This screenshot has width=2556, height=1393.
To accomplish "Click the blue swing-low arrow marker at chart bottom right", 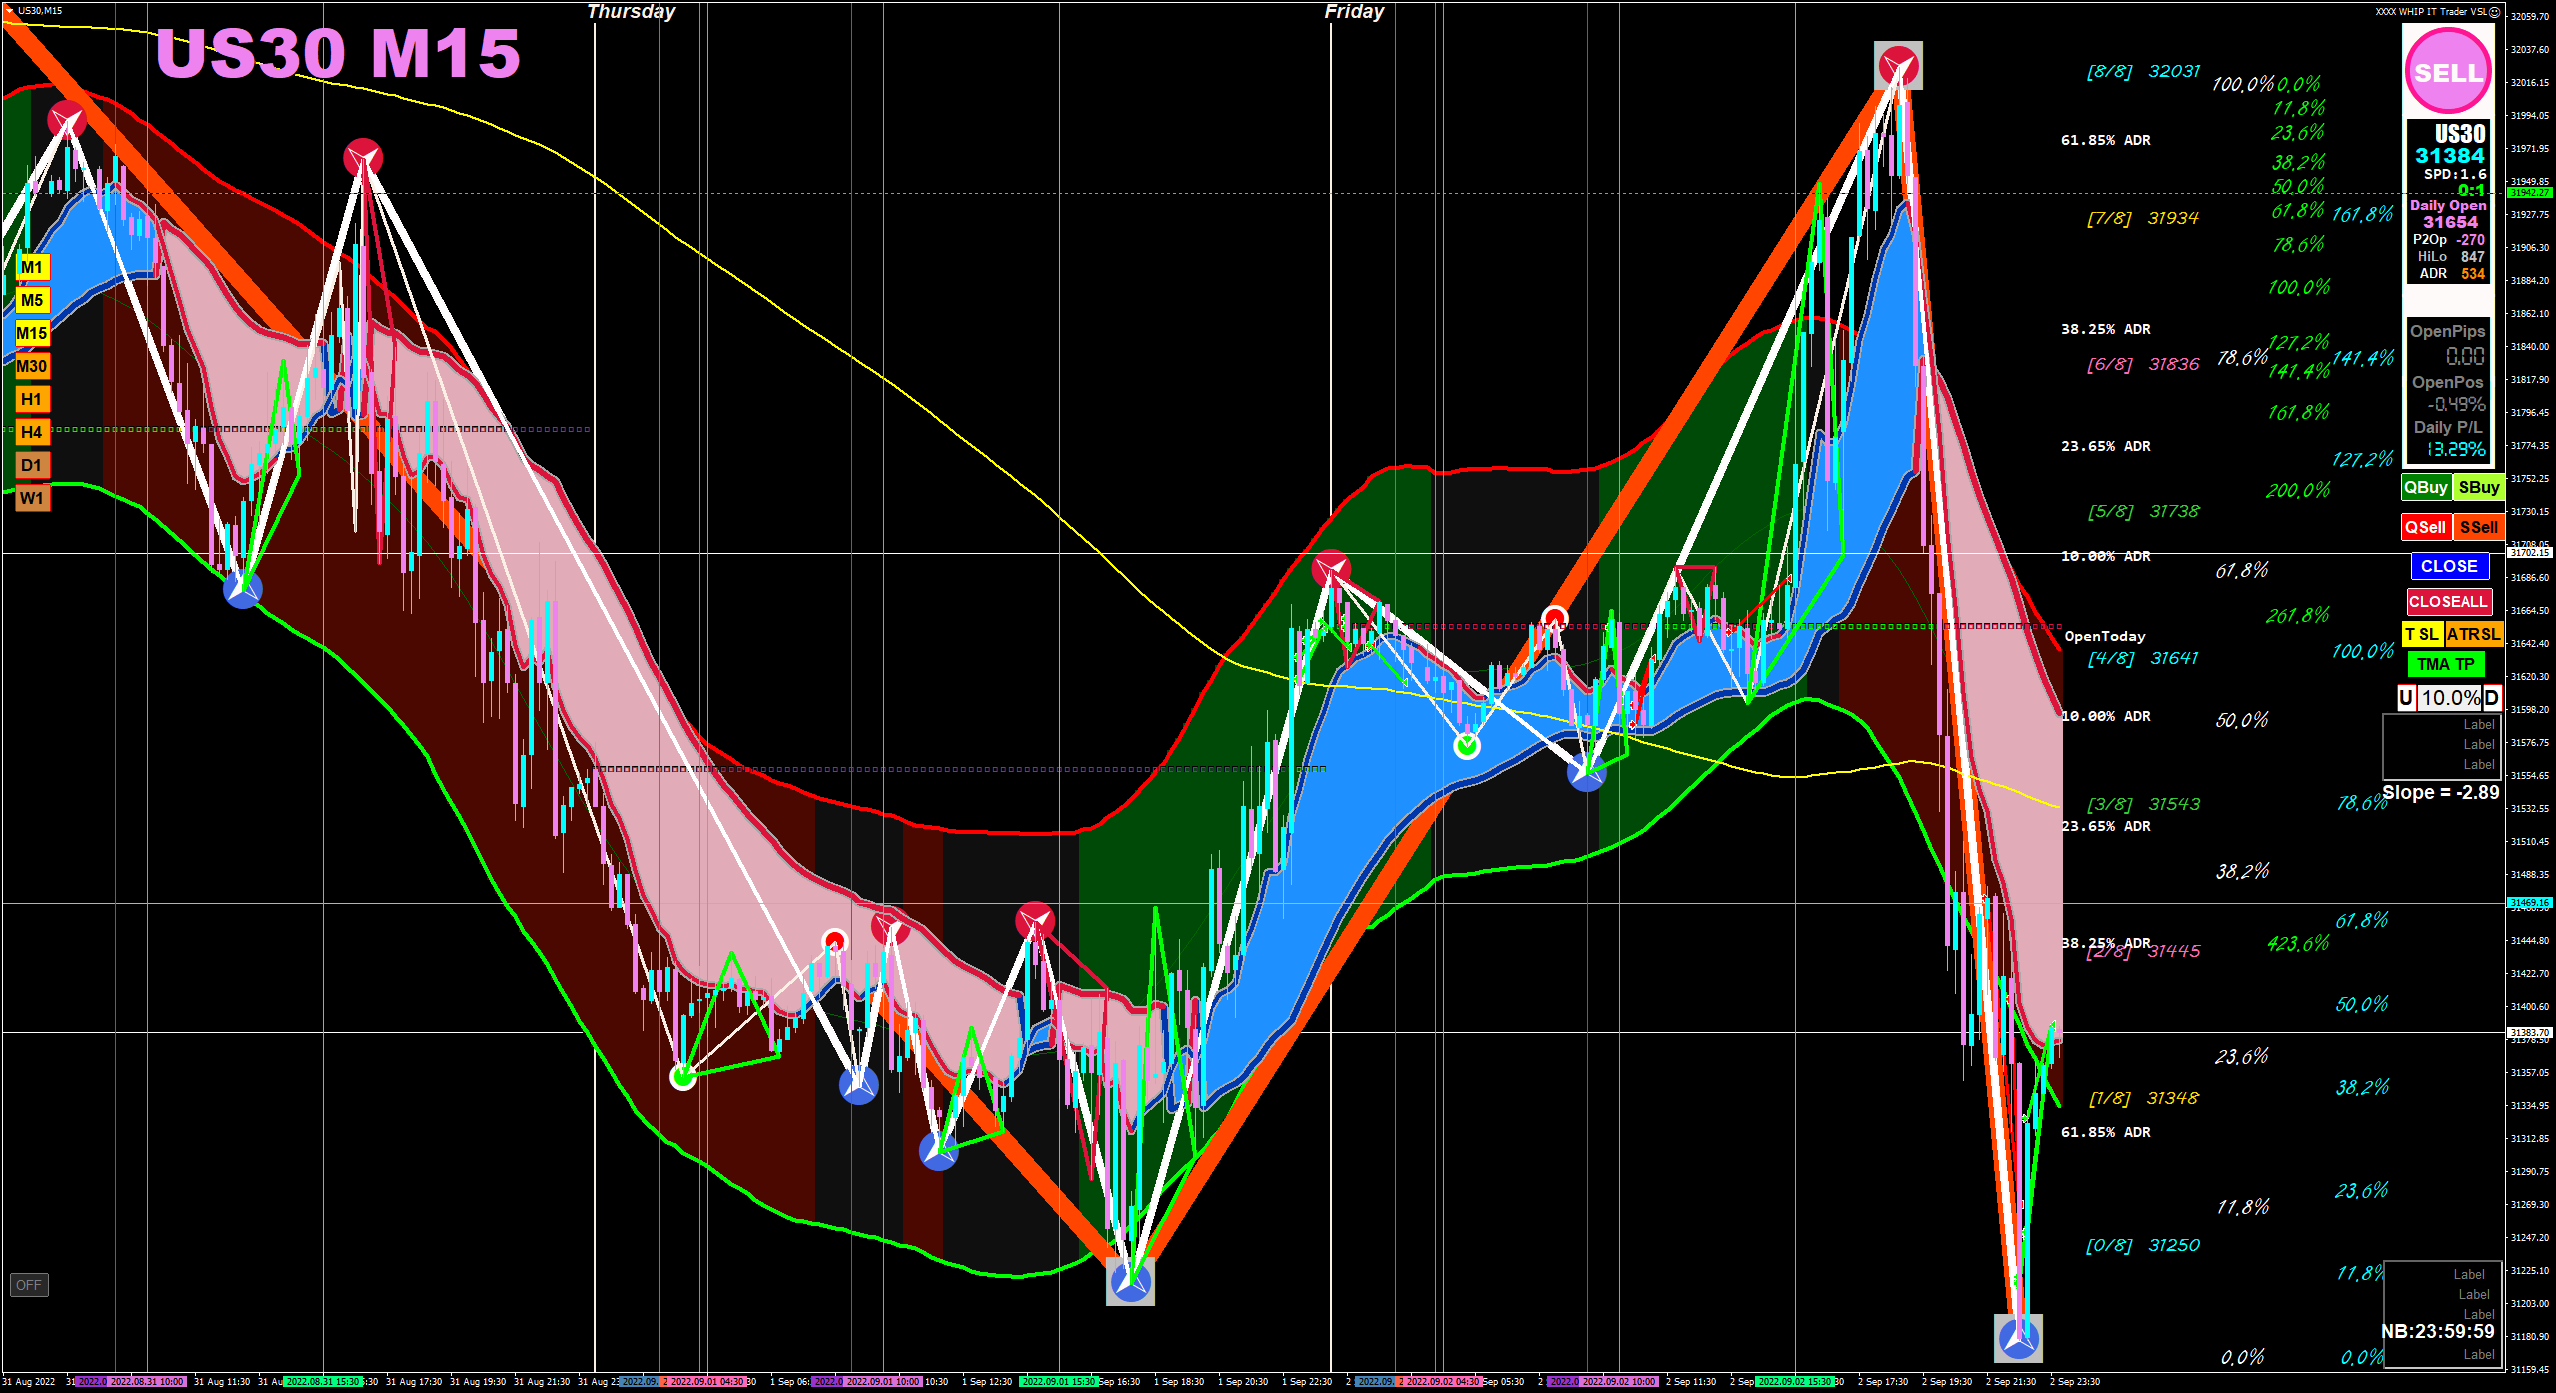I will (2017, 1337).
